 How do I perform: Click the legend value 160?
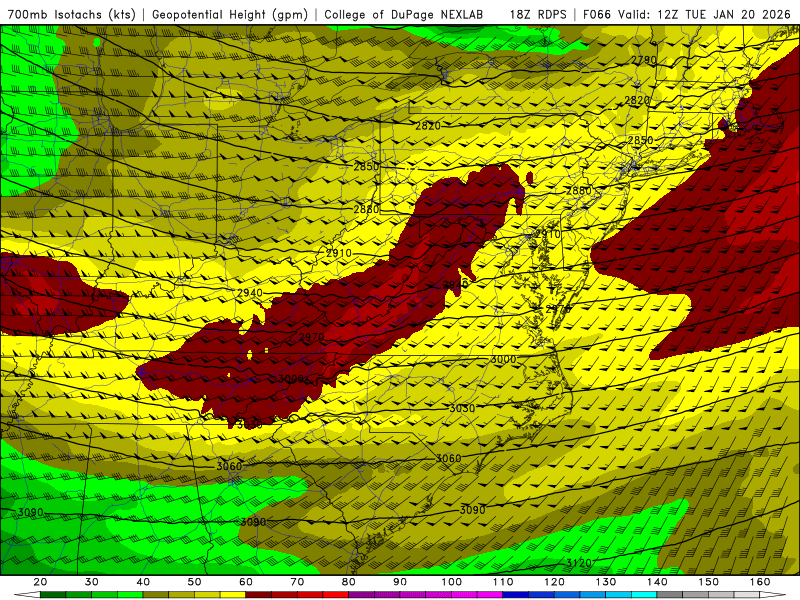coord(760,582)
